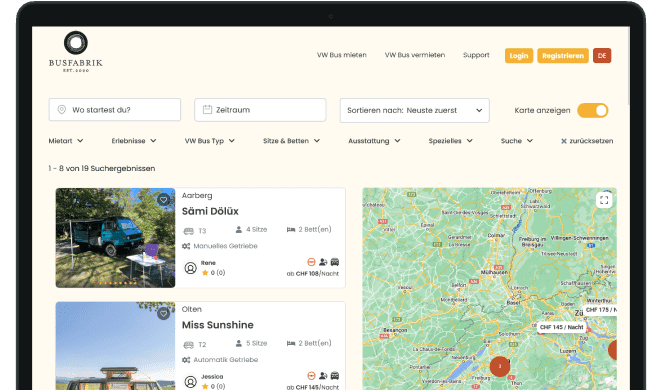Viewport: 662px width, 390px height.
Task: Click 'Olten' location text
Action: tap(192, 309)
